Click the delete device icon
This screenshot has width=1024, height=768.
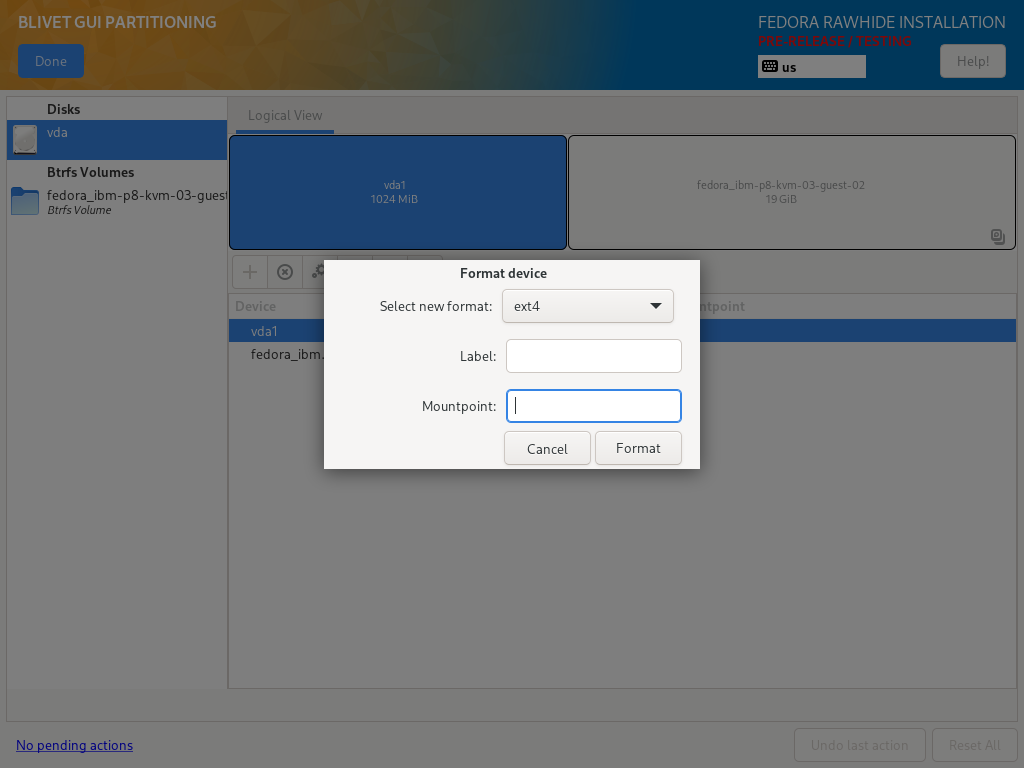285,272
